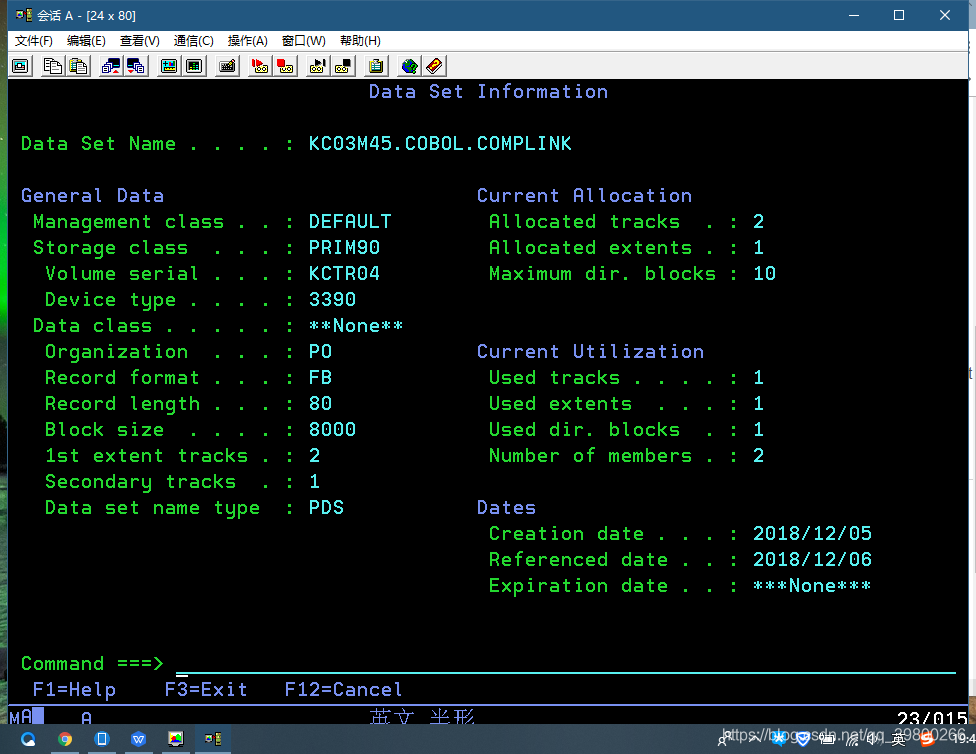The width and height of the screenshot is (976, 754).
Task: Open the question mark Help book icon
Action: [x=434, y=66]
